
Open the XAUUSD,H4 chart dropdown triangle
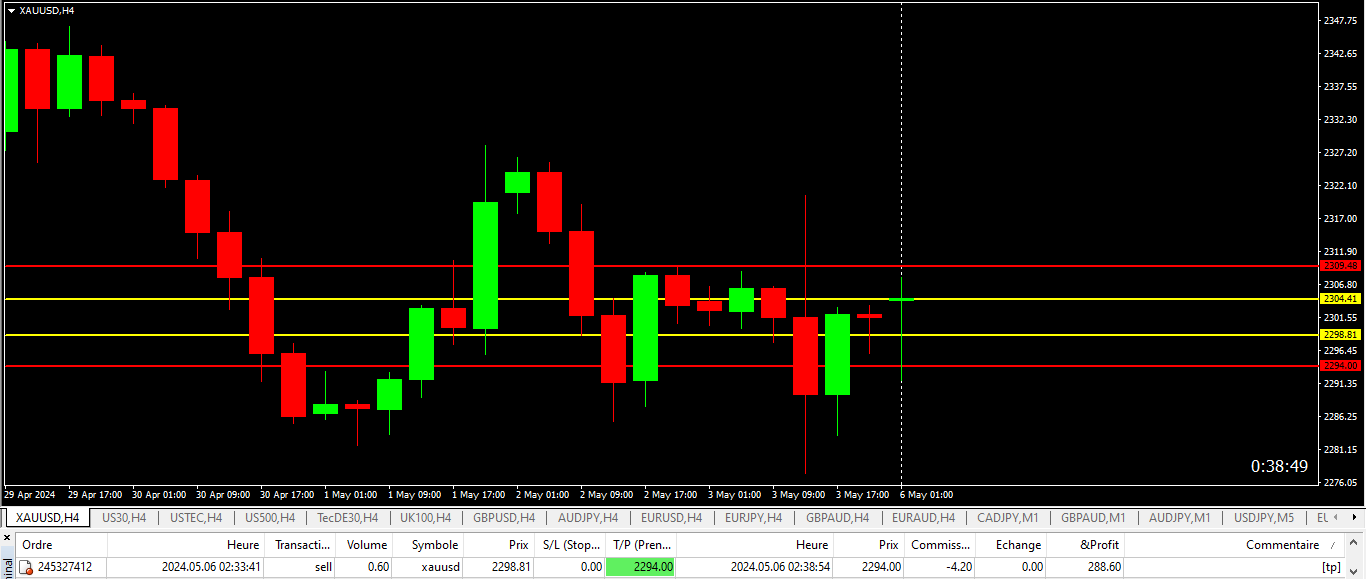(11, 10)
